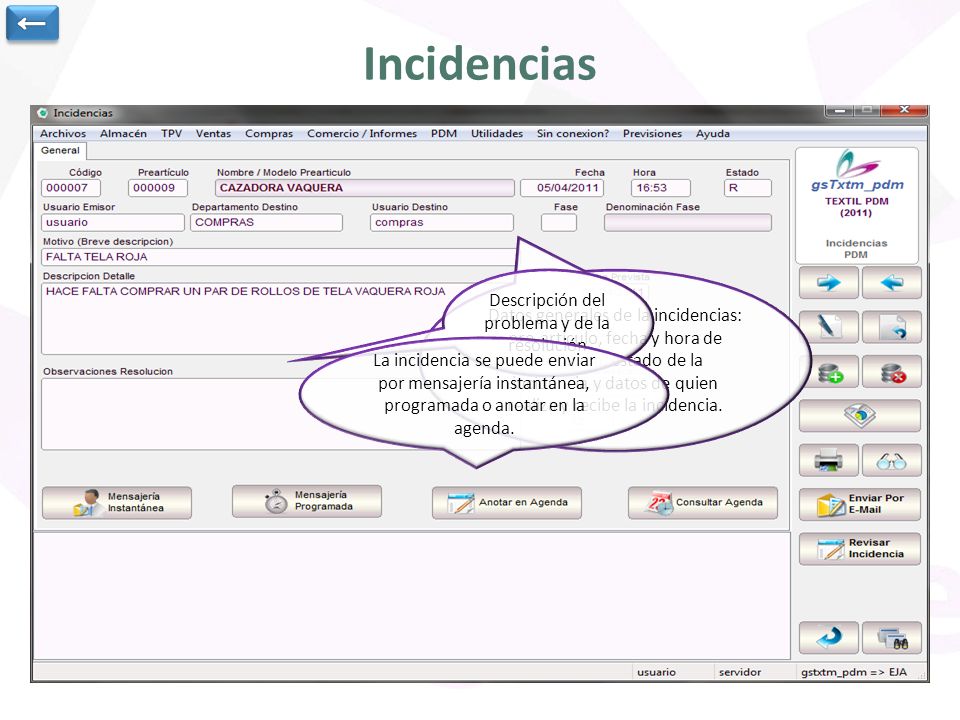960x720 pixels.
Task: Click the Hora field 16:53
Action: 661,188
